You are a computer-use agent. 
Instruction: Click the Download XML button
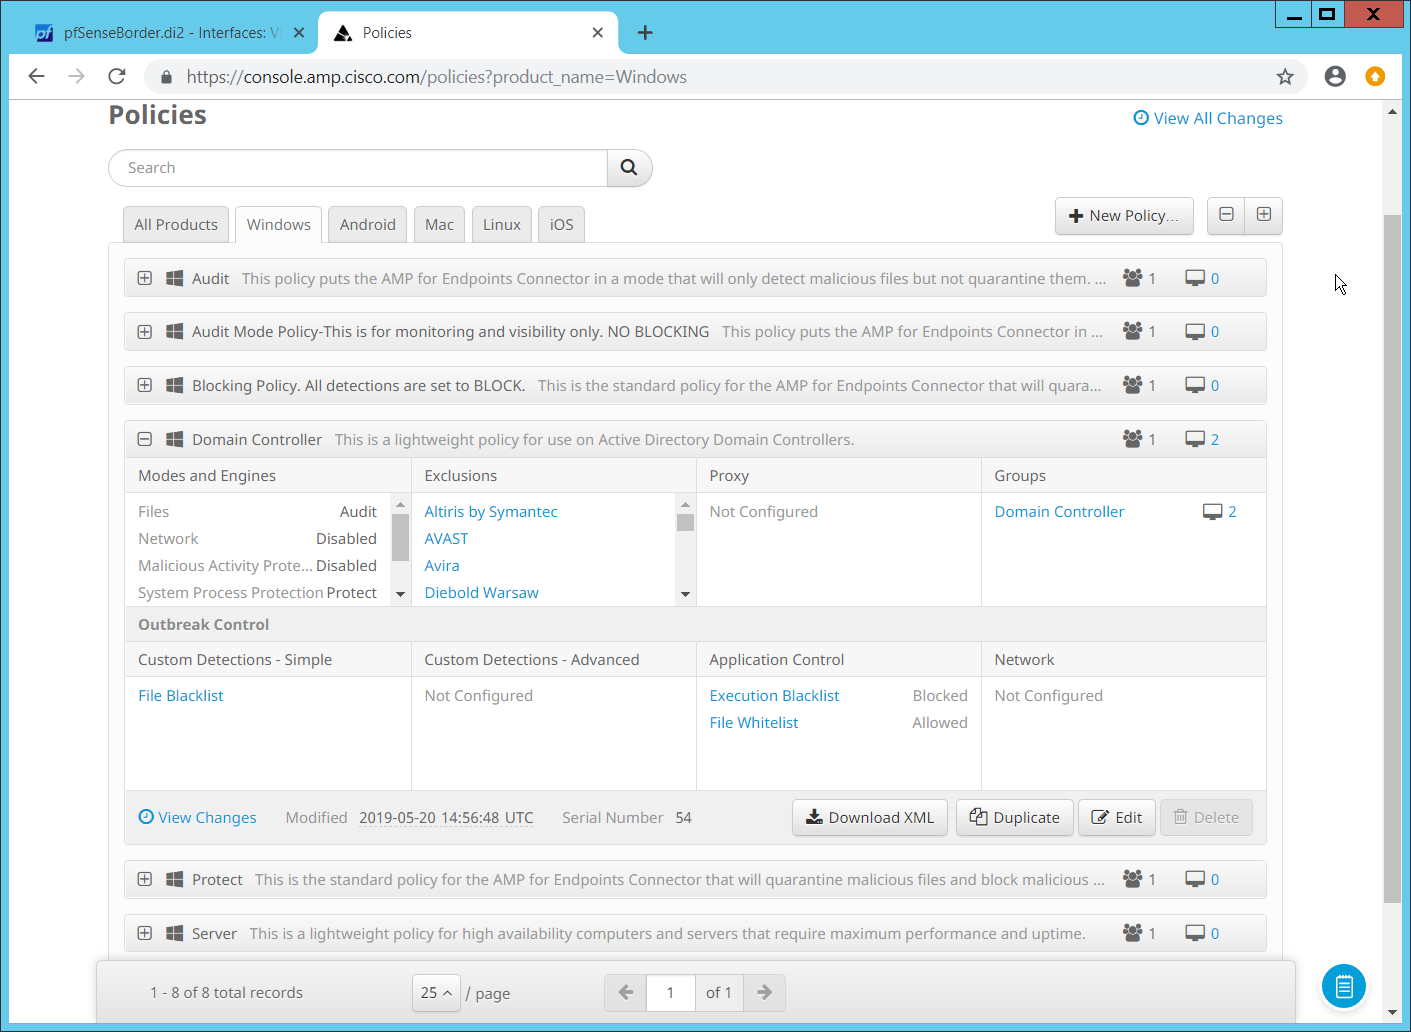[x=870, y=817]
